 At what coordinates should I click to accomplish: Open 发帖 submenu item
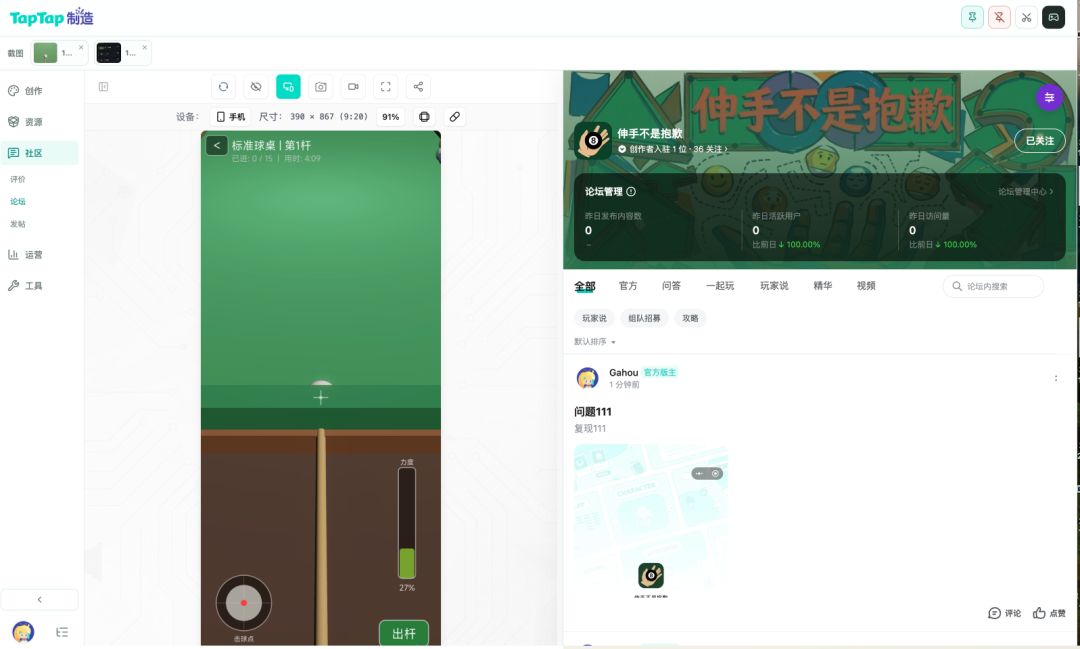pyautogui.click(x=18, y=224)
